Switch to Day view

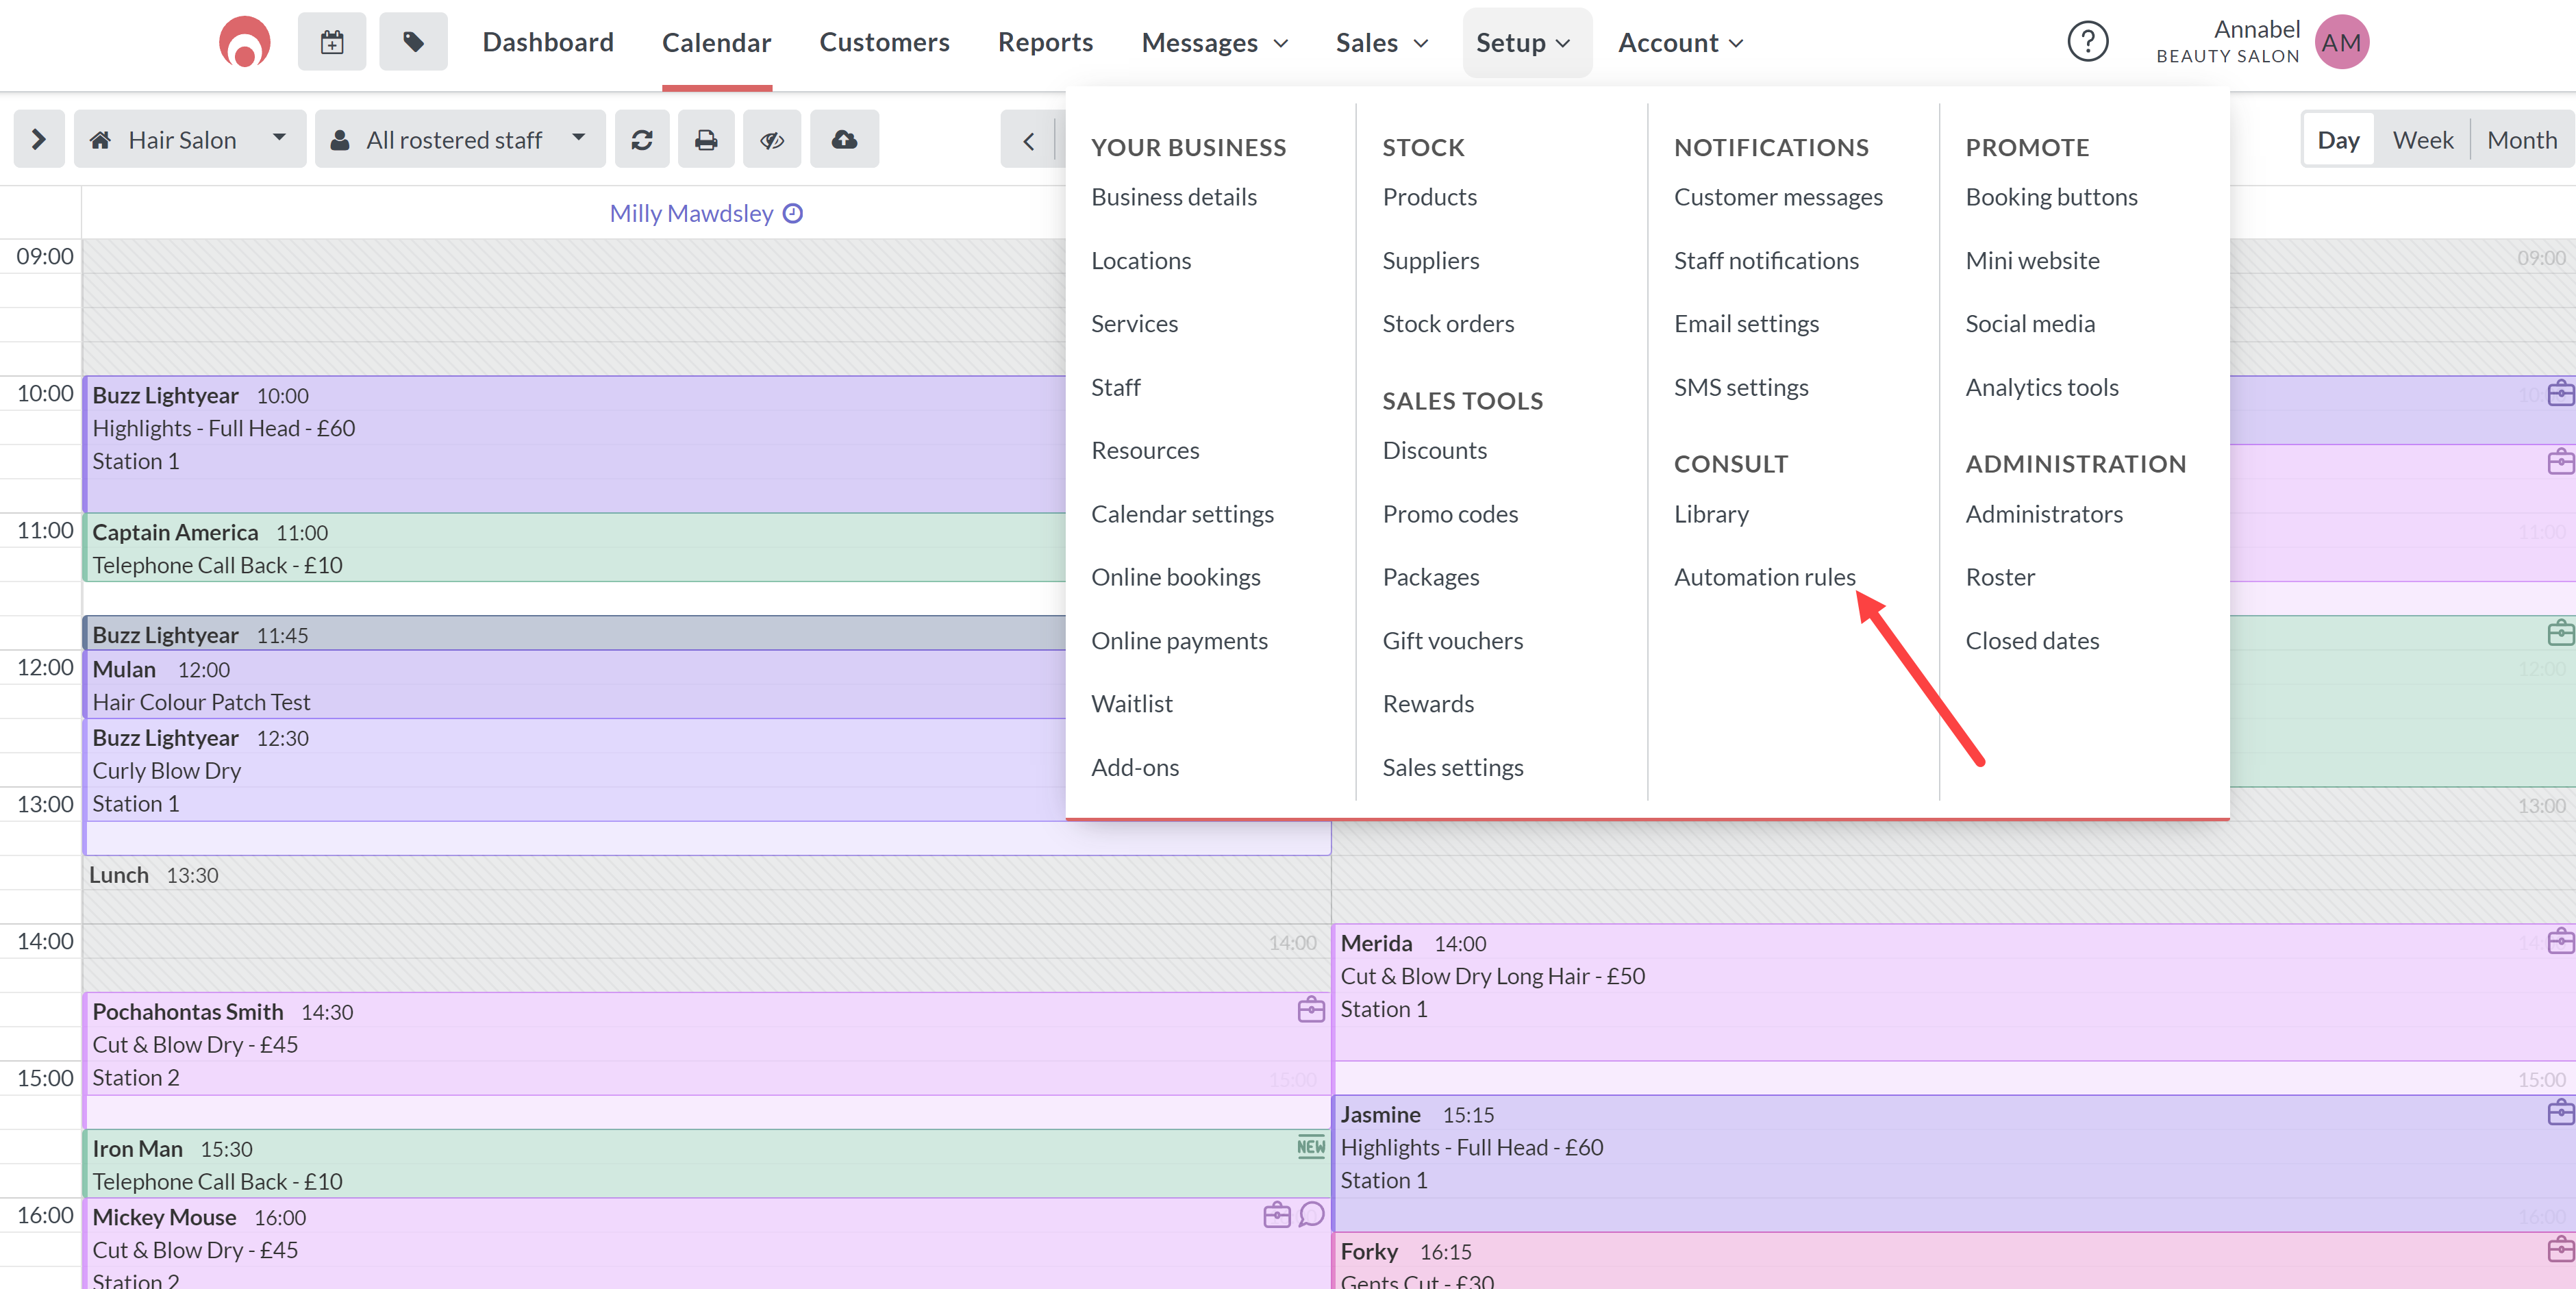2338,140
